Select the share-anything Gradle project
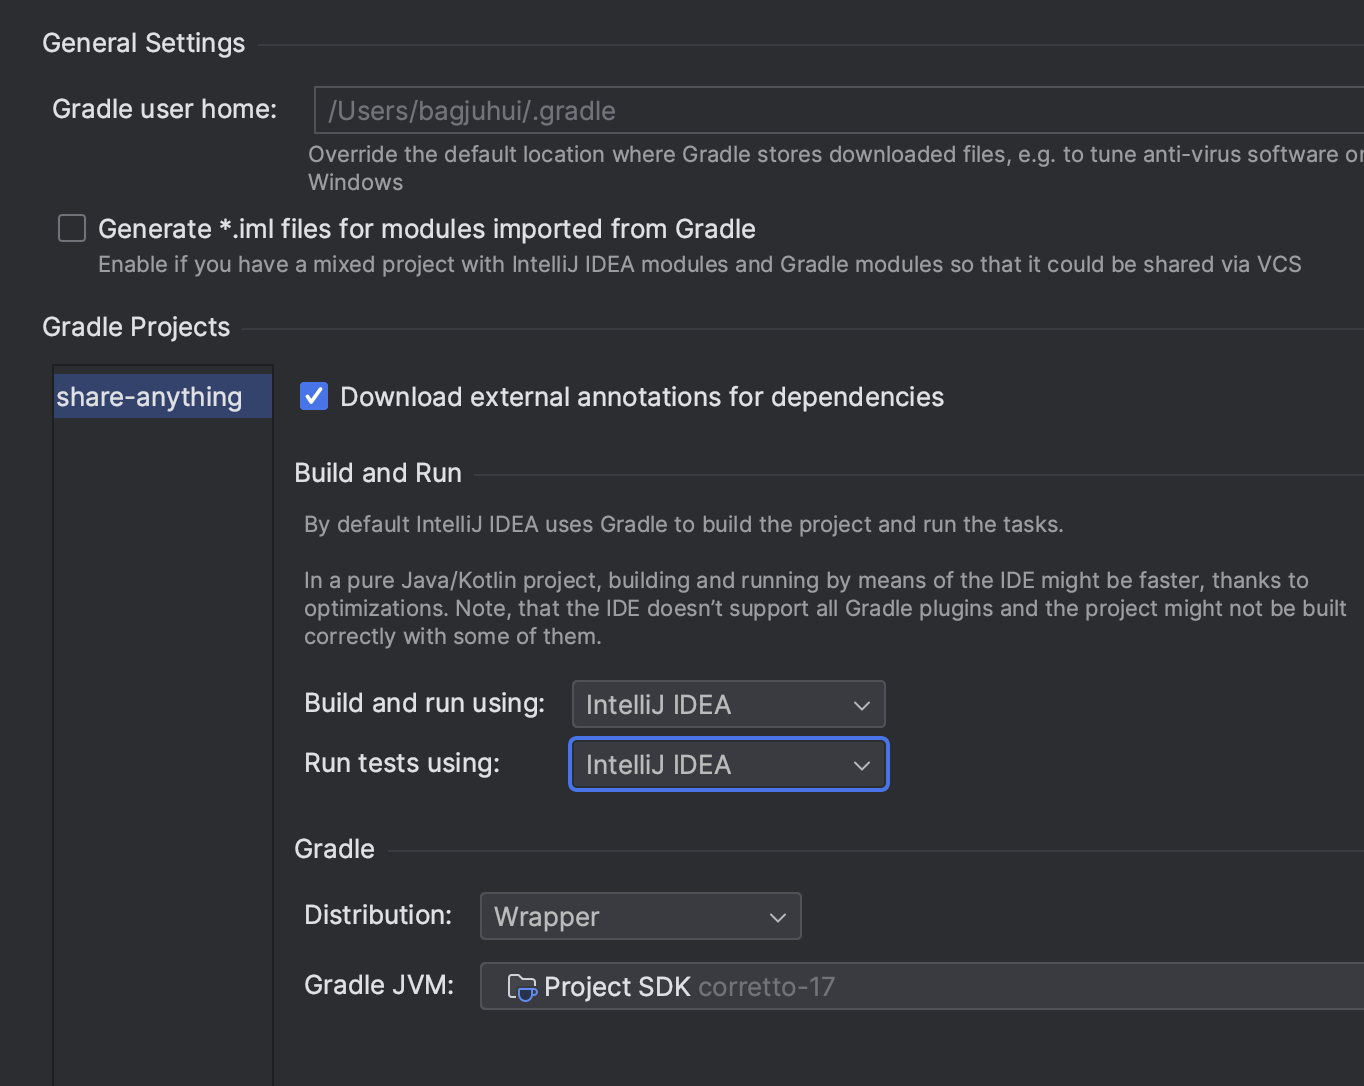 click(150, 397)
